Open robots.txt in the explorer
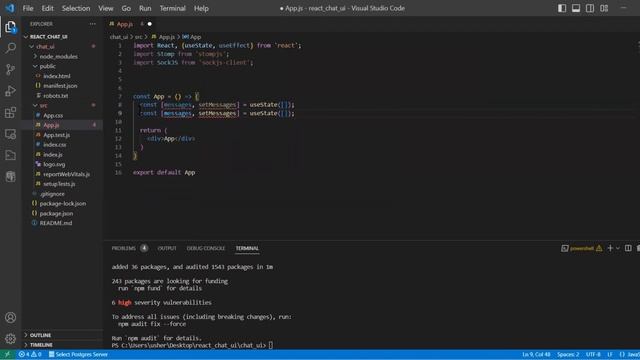Viewport: 640px width, 360px height. click(x=56, y=96)
